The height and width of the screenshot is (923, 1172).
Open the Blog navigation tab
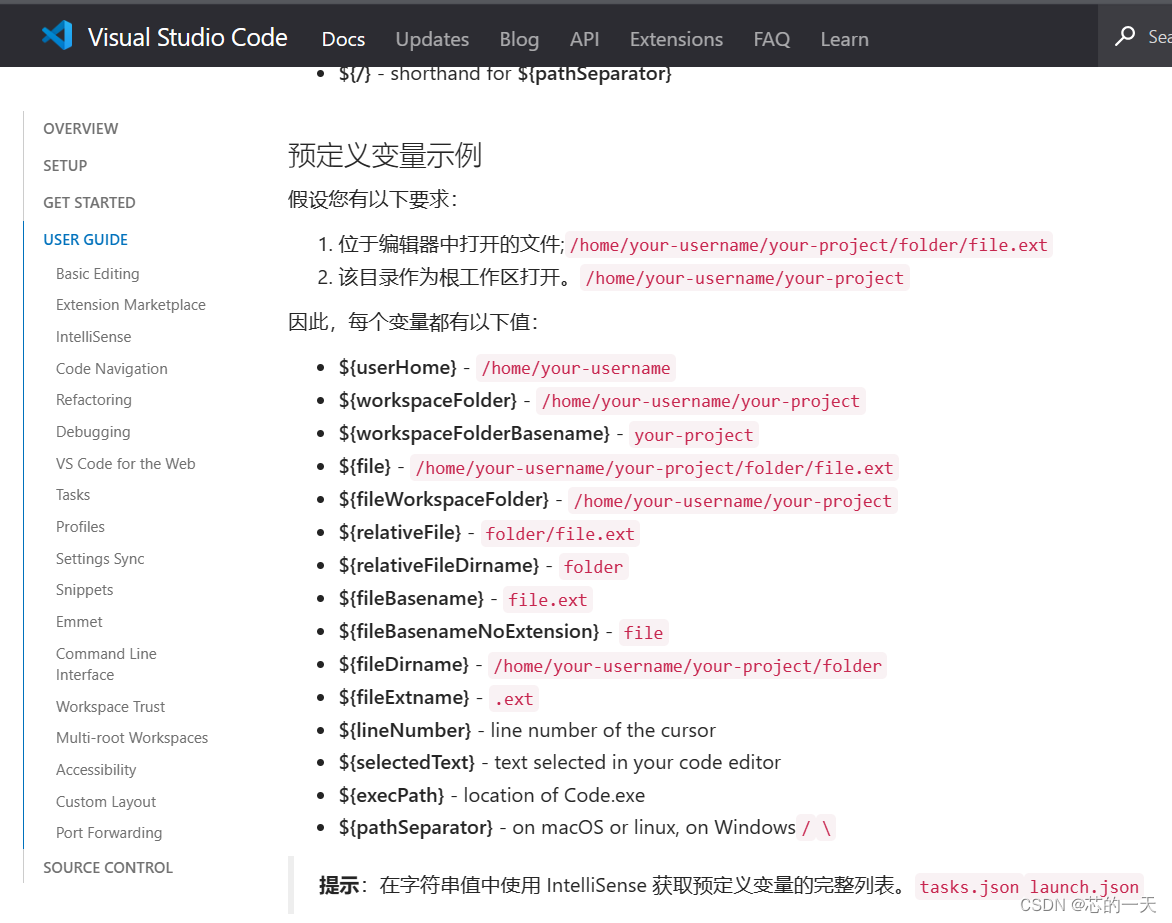pos(519,39)
